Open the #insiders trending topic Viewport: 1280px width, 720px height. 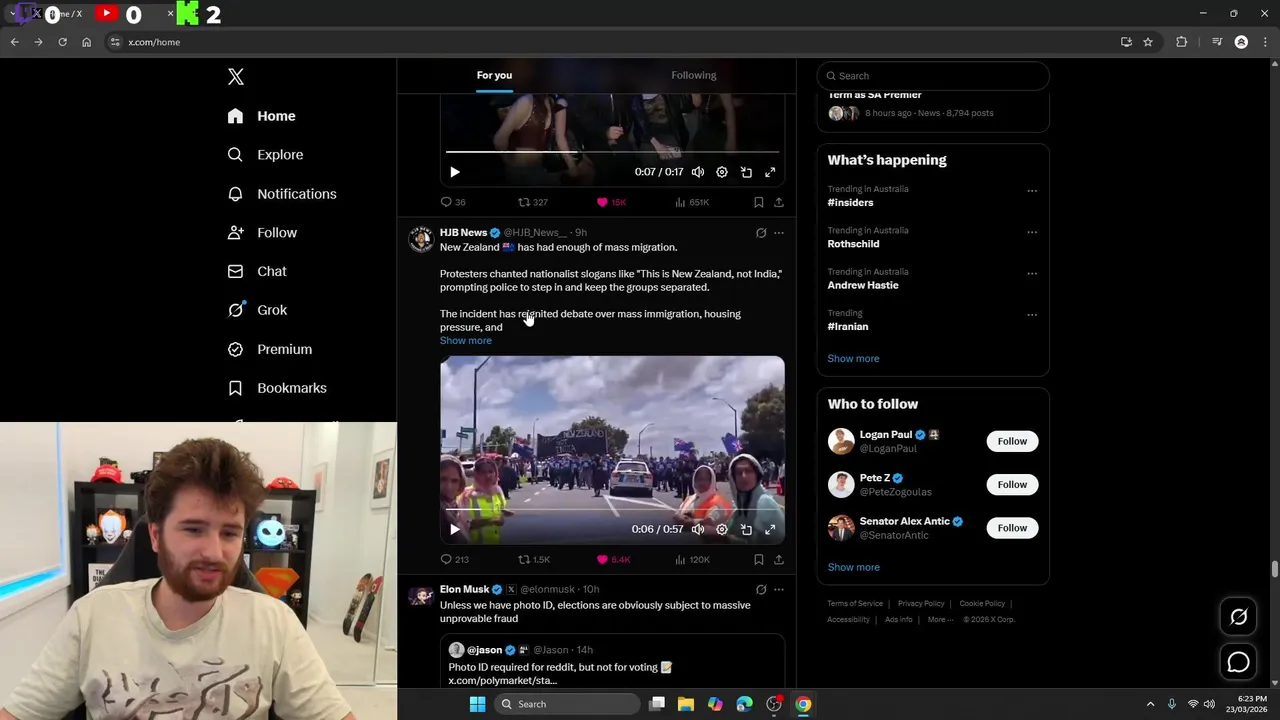pos(850,203)
